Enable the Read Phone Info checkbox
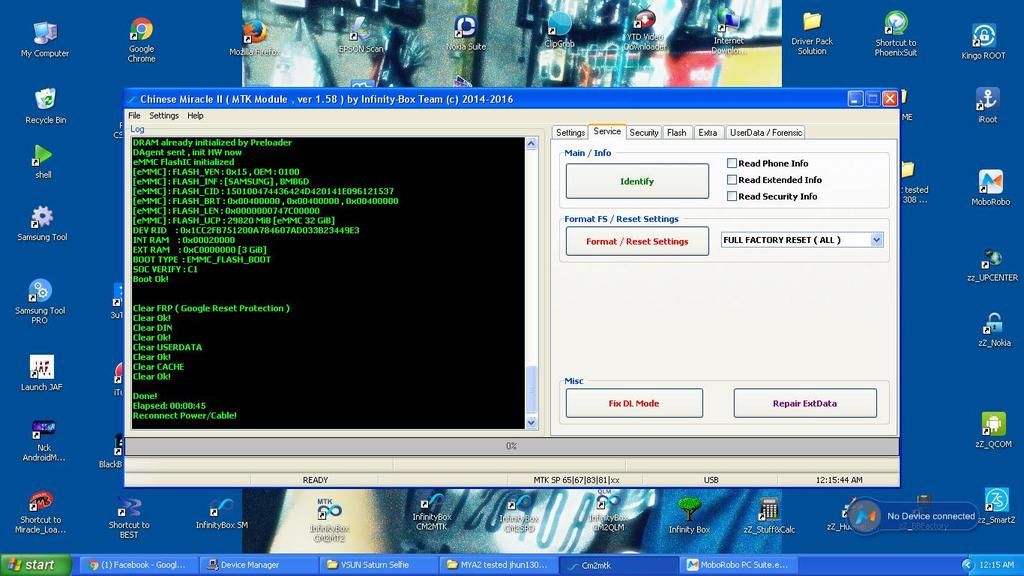The width and height of the screenshot is (1024, 576). [x=732, y=163]
